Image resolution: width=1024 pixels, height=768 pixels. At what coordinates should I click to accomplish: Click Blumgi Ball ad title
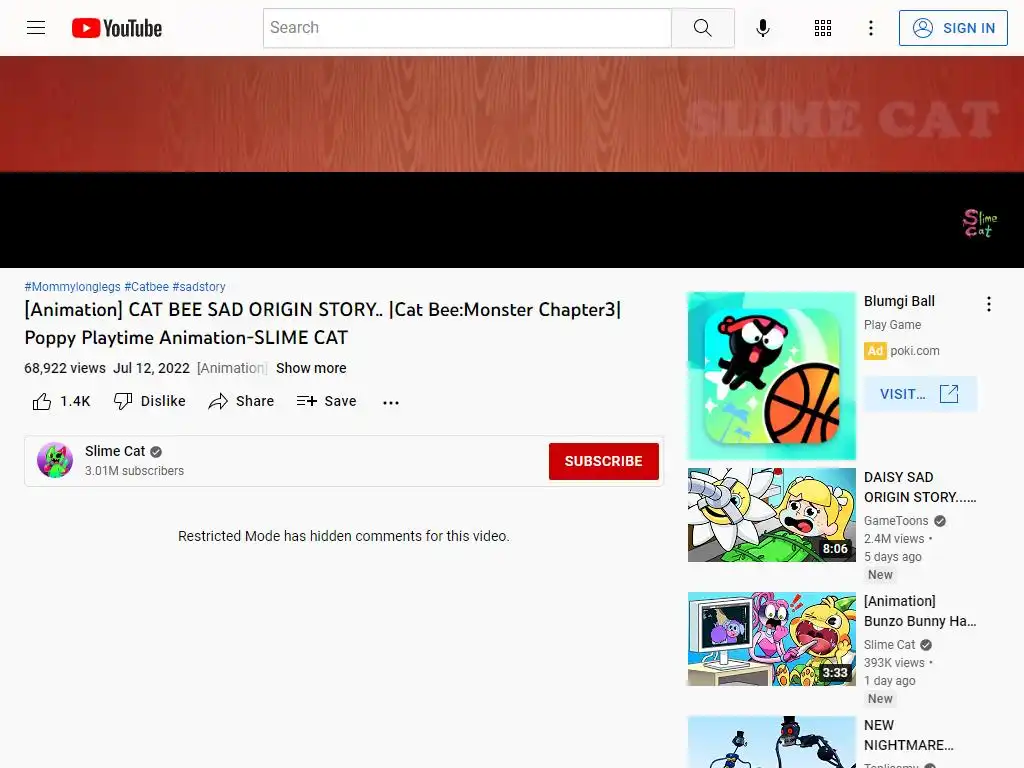[x=899, y=301]
